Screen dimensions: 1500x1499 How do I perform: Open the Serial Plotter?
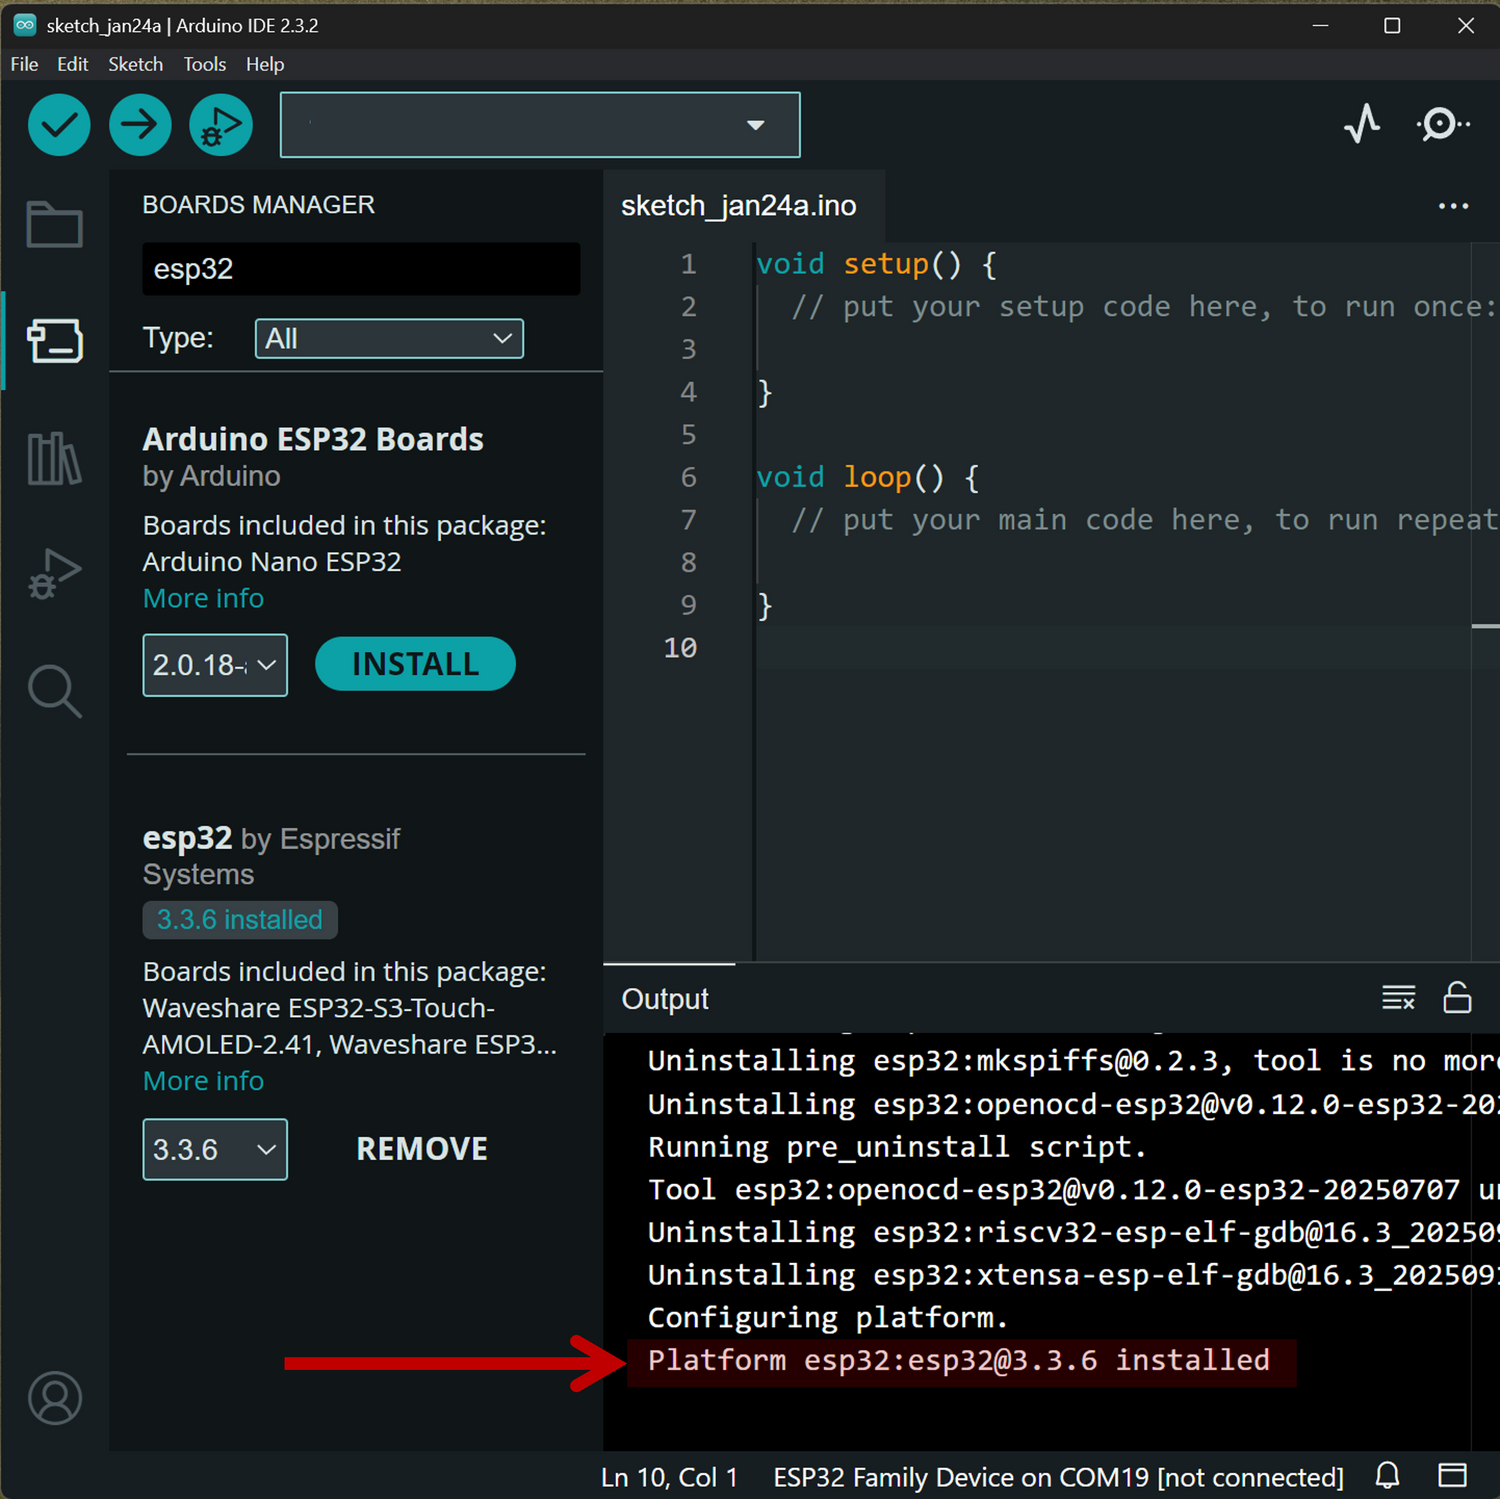1362,125
